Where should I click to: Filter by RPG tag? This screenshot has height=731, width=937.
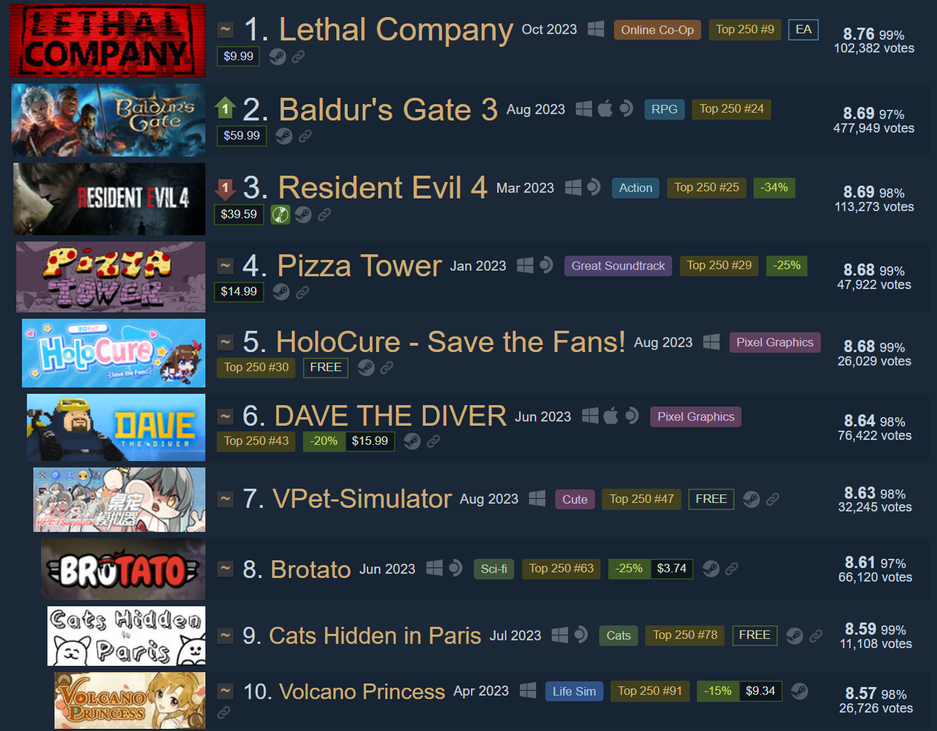pyautogui.click(x=665, y=109)
